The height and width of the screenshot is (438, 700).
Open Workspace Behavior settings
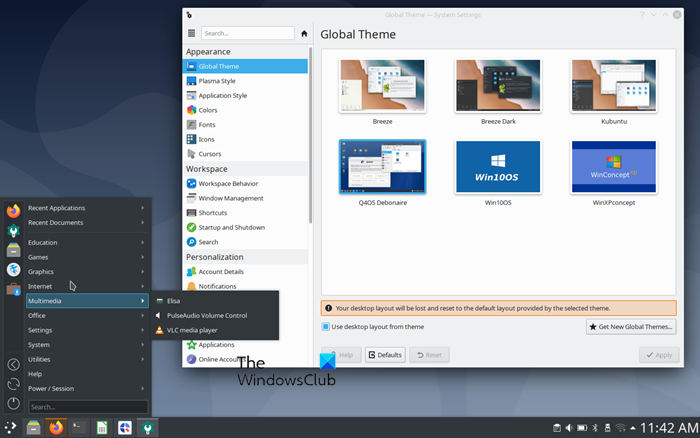[x=245, y=184]
